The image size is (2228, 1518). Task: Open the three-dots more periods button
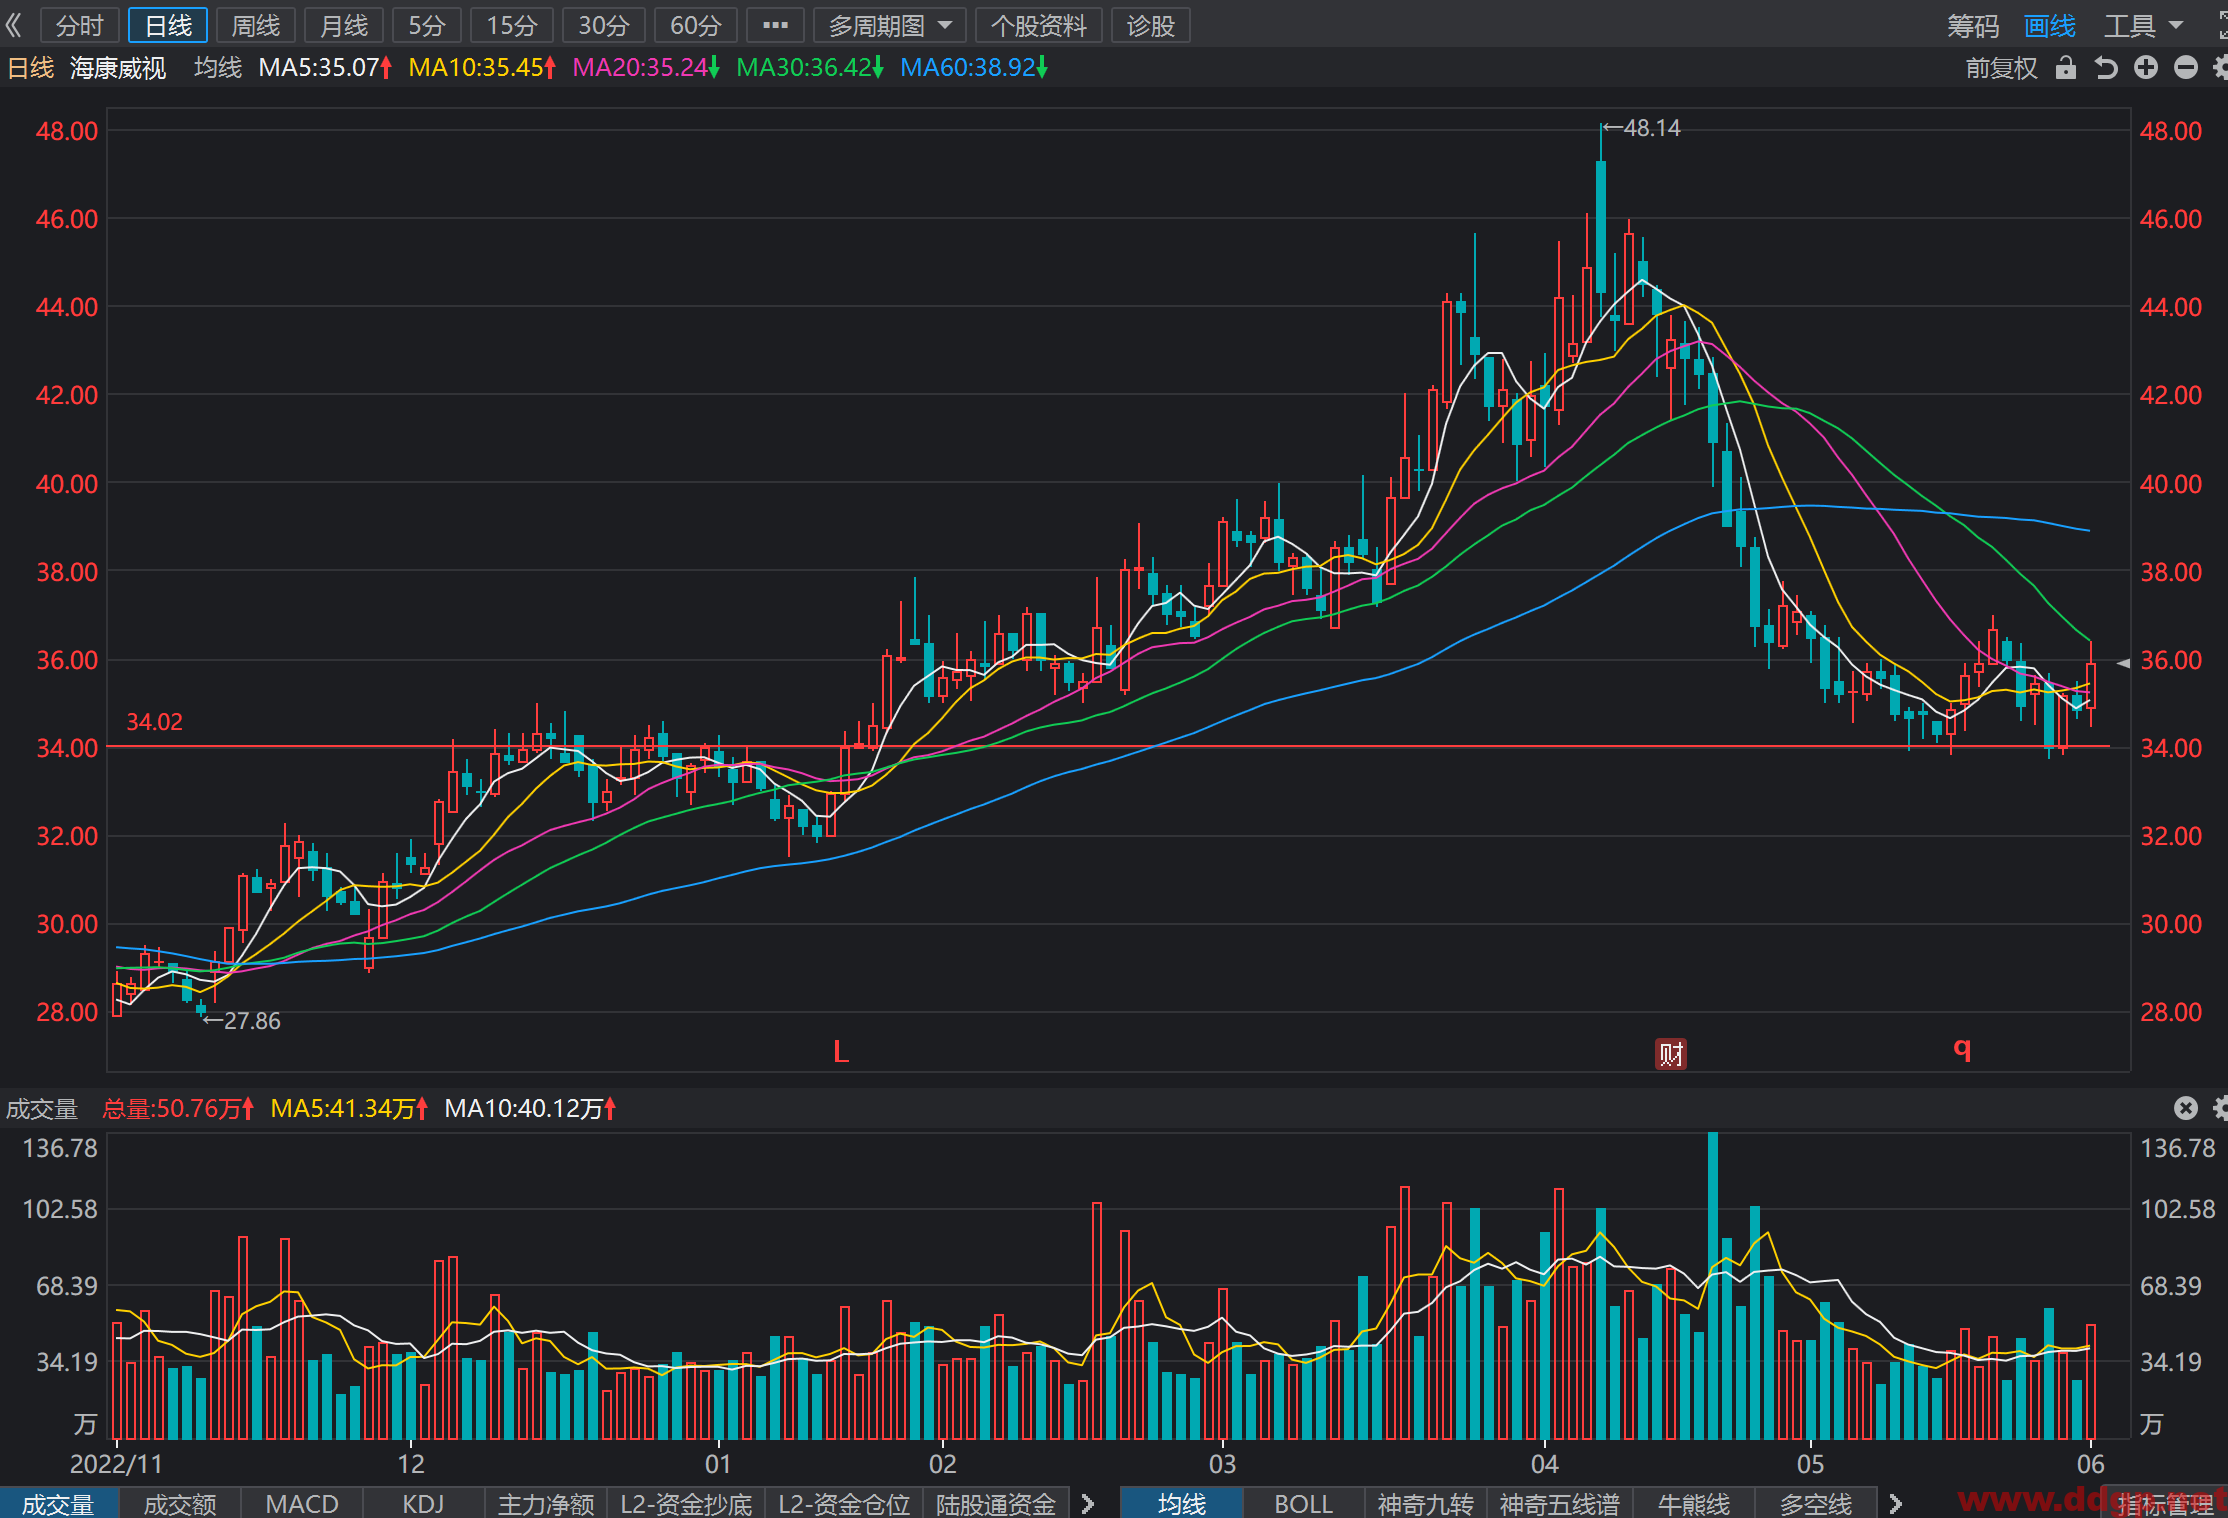(776, 25)
